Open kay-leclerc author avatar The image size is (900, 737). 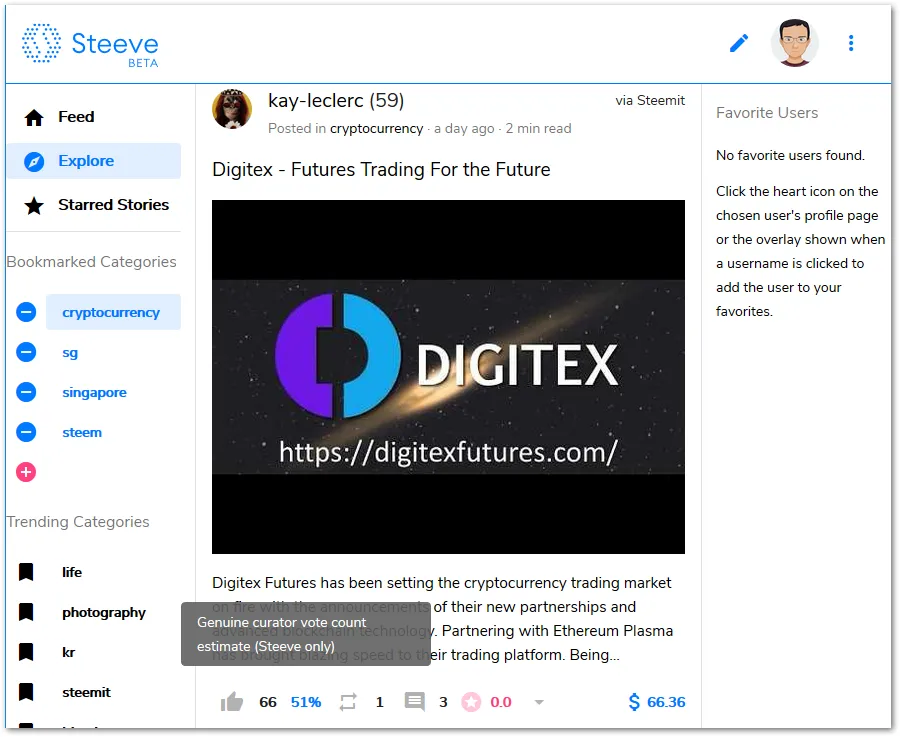click(232, 109)
